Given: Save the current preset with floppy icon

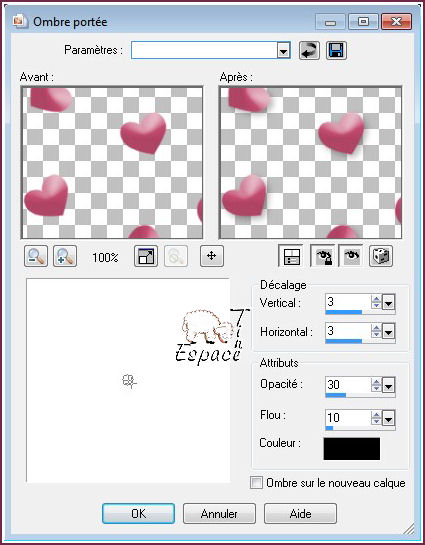Looking at the screenshot, I should (x=336, y=51).
